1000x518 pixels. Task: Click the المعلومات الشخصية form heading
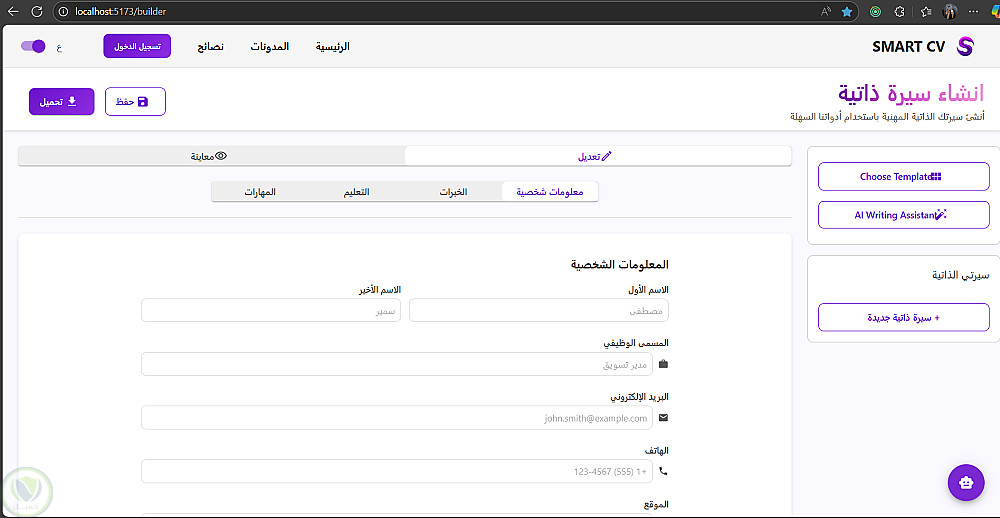[x=619, y=263]
